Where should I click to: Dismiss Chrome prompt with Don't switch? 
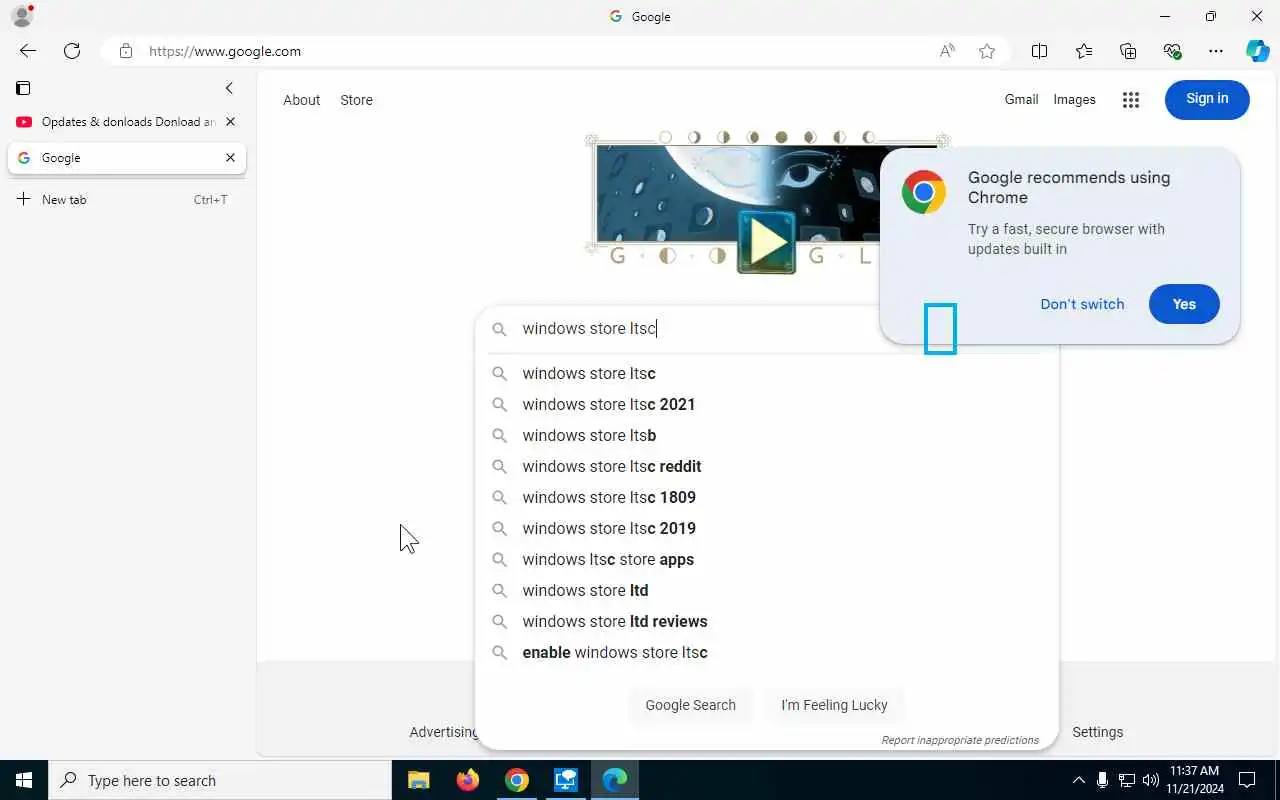click(x=1082, y=304)
